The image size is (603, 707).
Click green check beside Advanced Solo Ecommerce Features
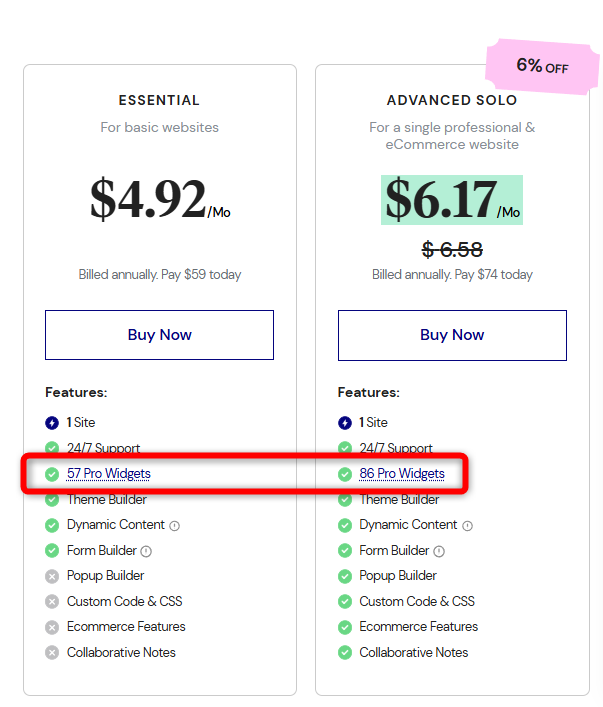pos(345,627)
